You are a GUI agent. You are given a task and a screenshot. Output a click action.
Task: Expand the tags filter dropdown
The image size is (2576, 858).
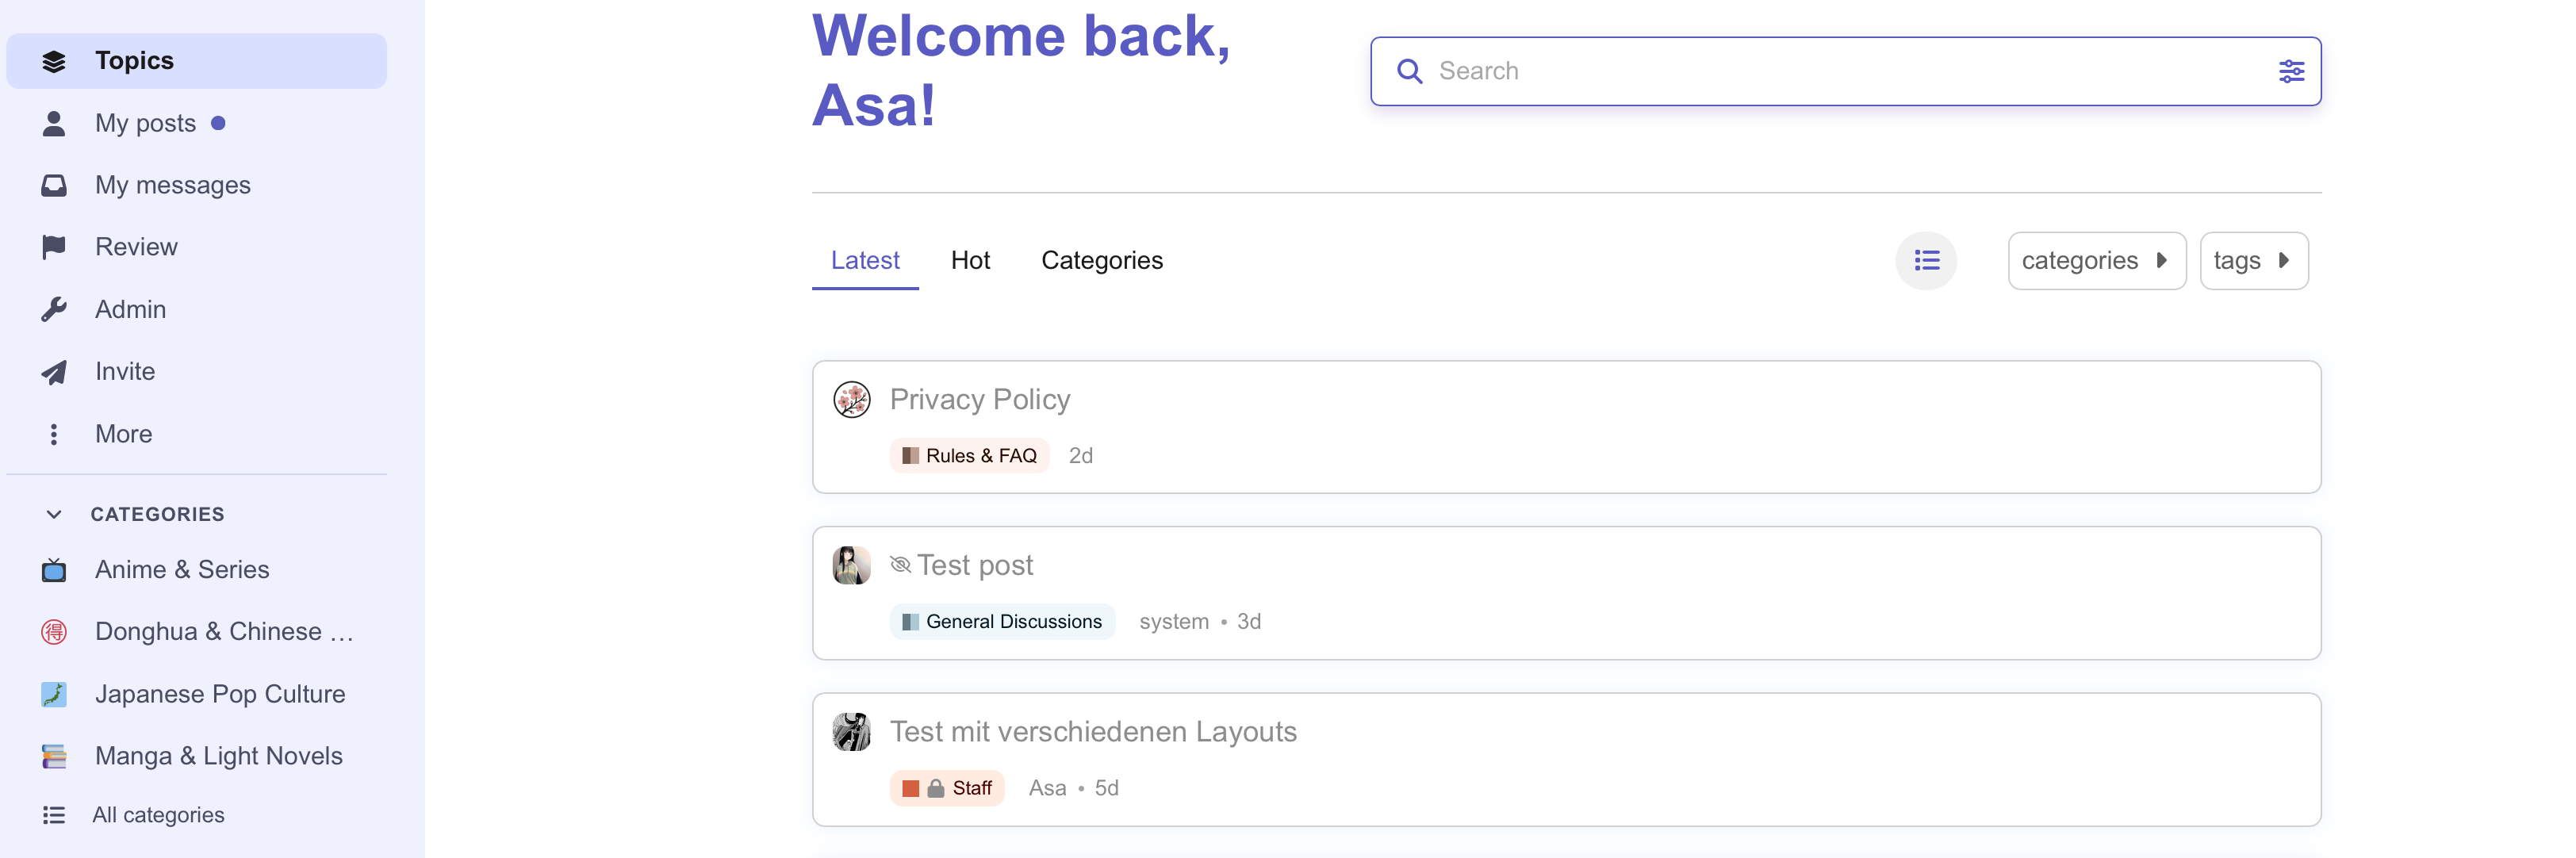2253,261
